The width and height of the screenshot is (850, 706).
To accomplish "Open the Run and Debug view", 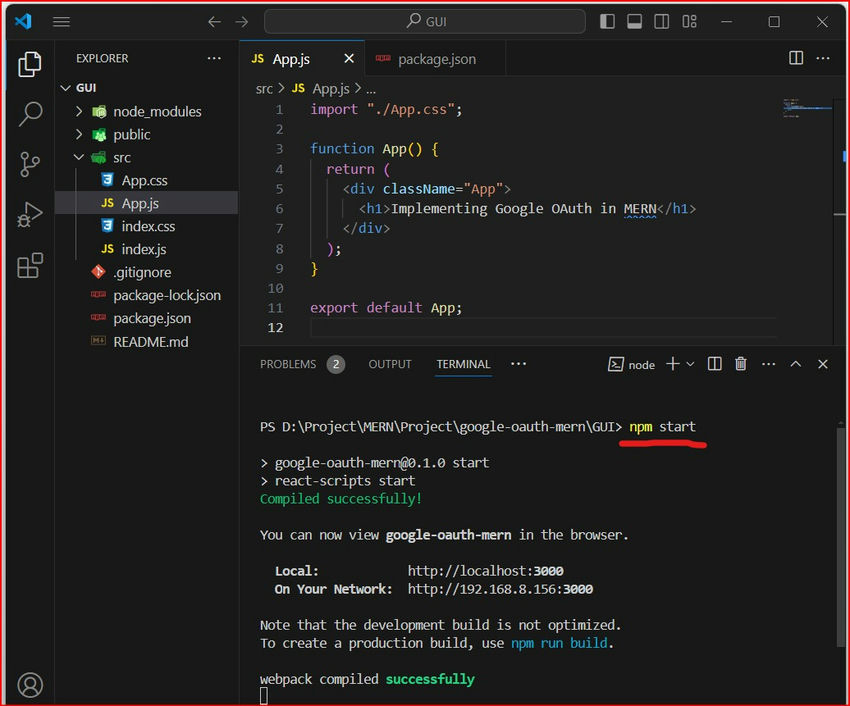I will [x=30, y=214].
